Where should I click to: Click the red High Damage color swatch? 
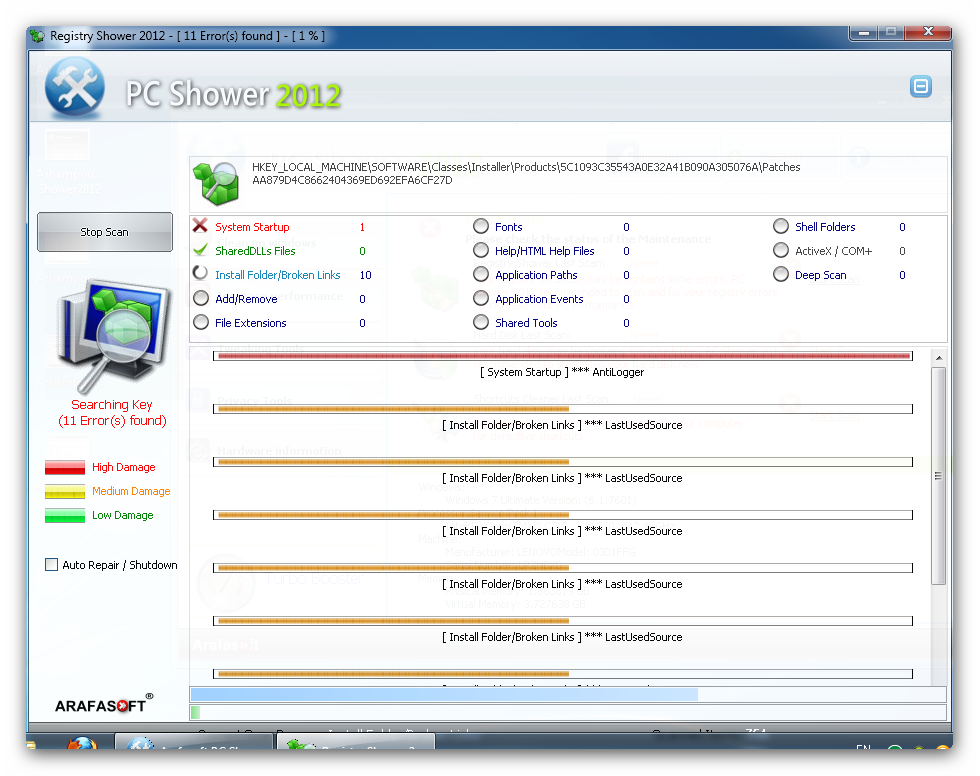coord(65,467)
